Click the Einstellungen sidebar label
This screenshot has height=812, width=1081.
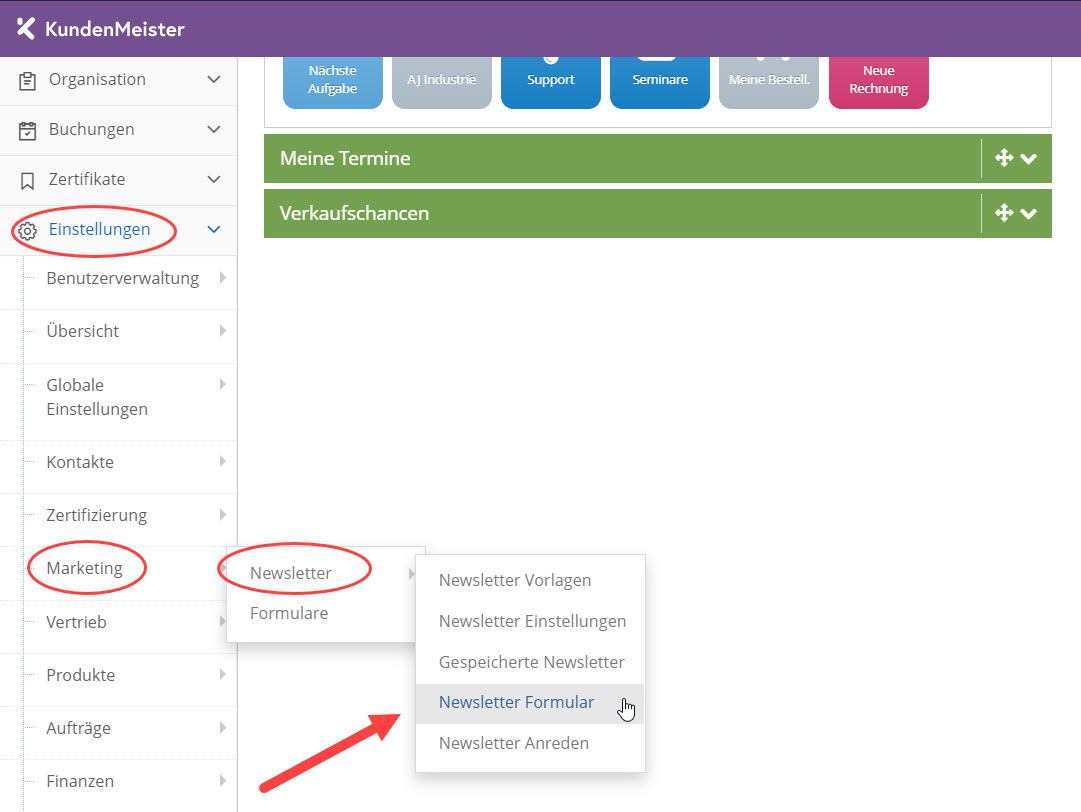[99, 230]
